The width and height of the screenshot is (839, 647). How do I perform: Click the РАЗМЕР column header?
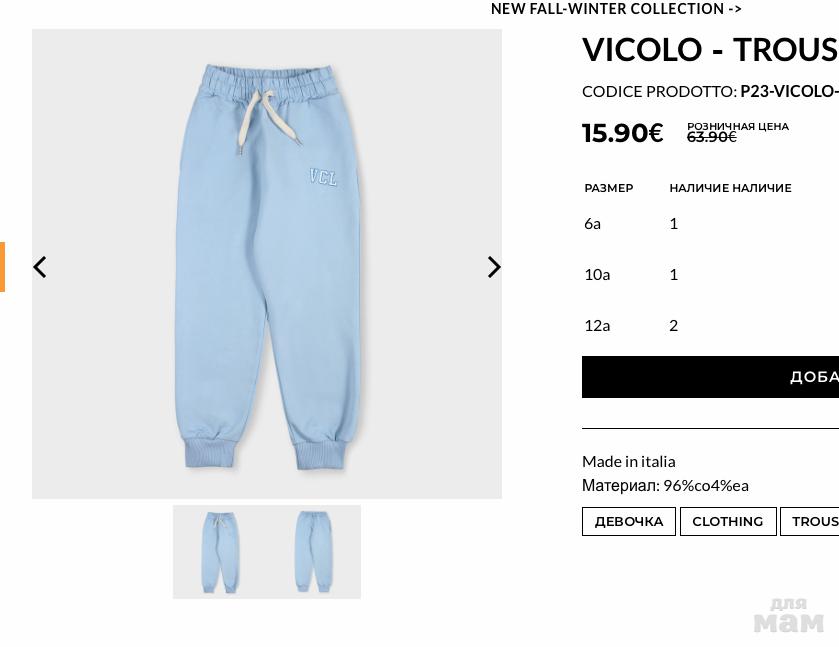609,188
